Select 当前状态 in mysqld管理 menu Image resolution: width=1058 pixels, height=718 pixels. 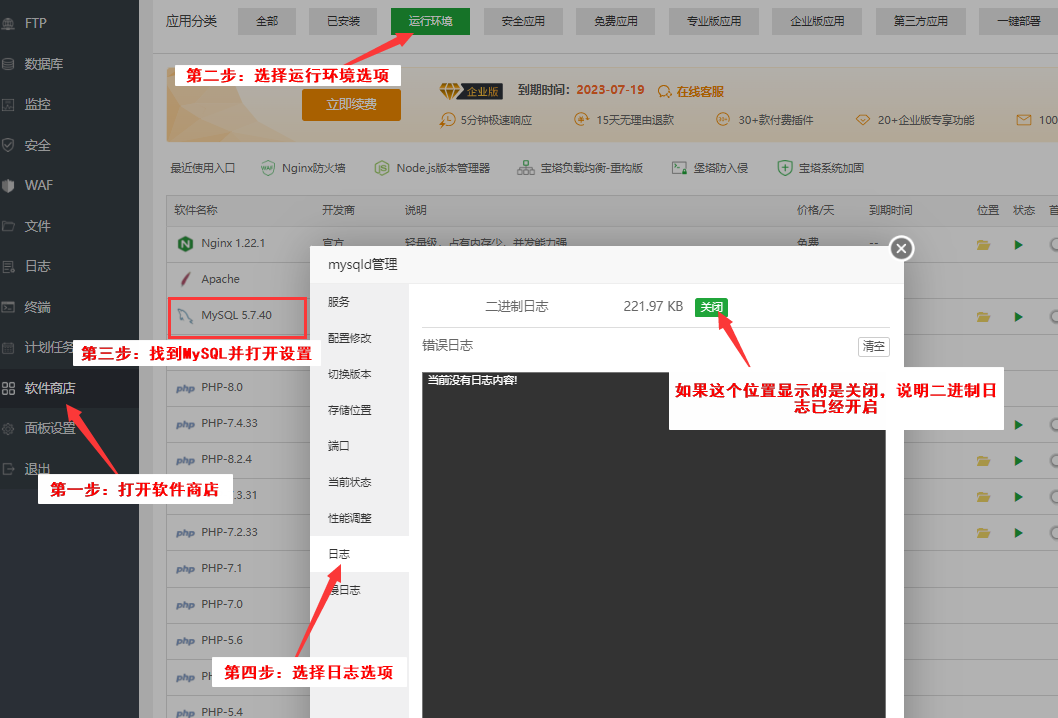[x=360, y=482]
